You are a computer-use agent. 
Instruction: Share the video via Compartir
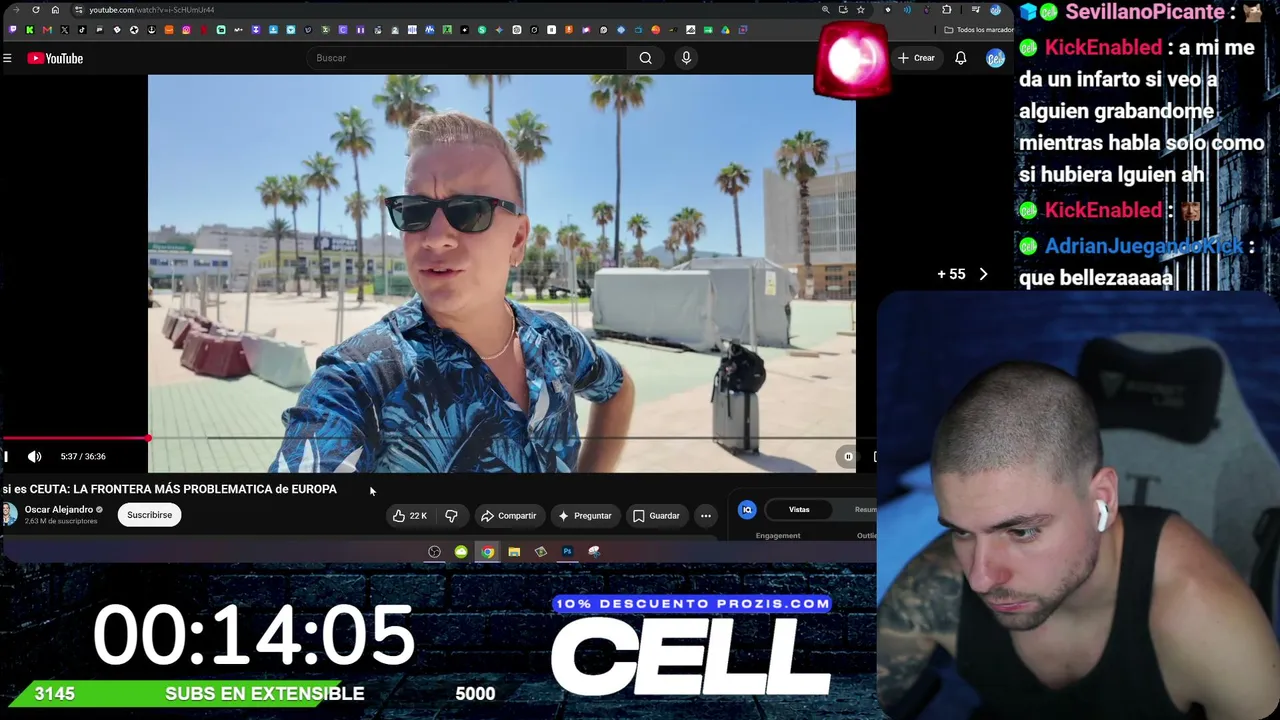pos(509,516)
